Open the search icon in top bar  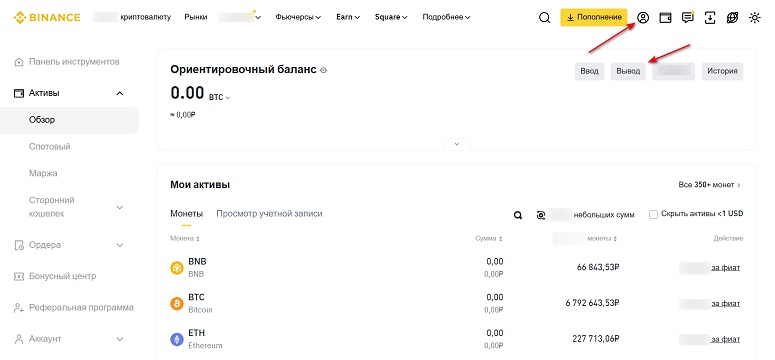point(544,18)
